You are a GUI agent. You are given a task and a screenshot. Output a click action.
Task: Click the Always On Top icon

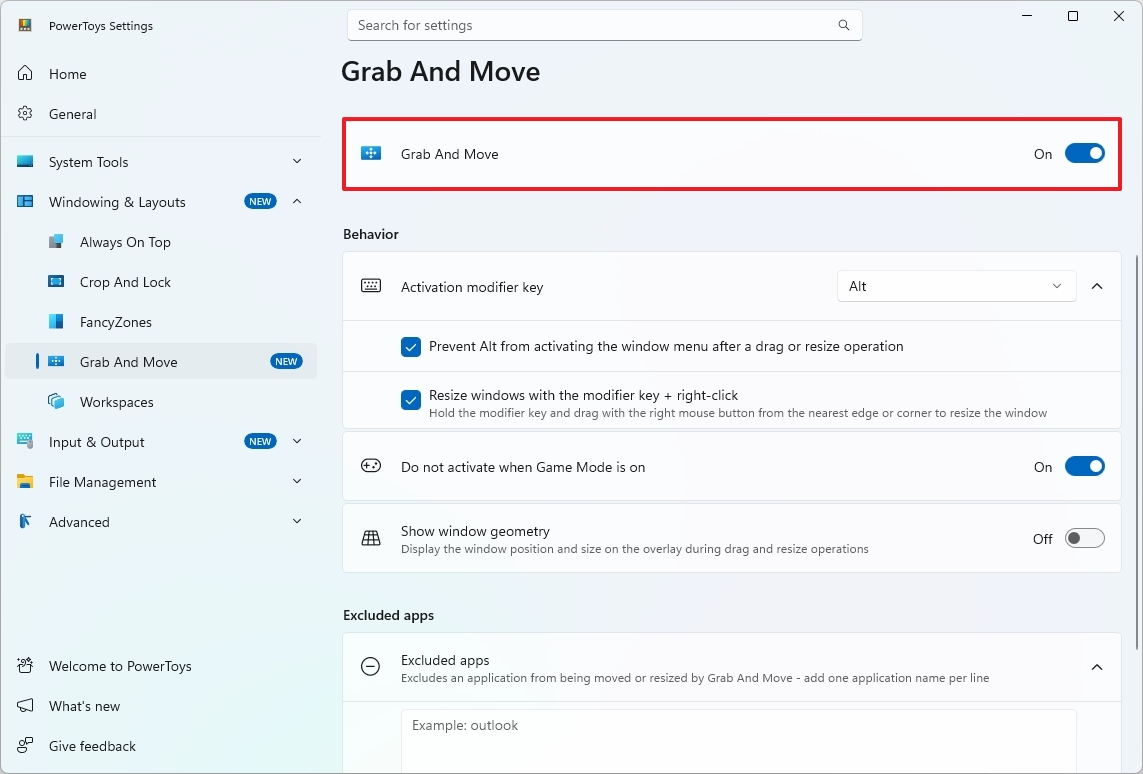click(x=56, y=241)
